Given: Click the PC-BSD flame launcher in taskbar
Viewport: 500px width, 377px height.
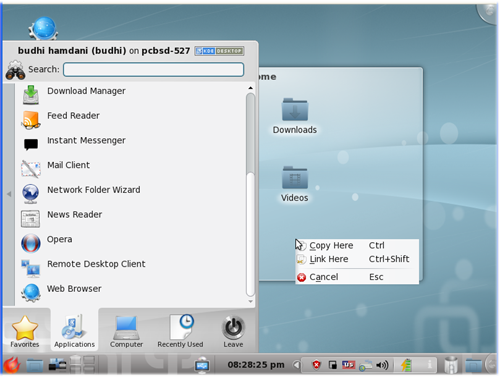Looking at the screenshot, I should pyautogui.click(x=12, y=365).
